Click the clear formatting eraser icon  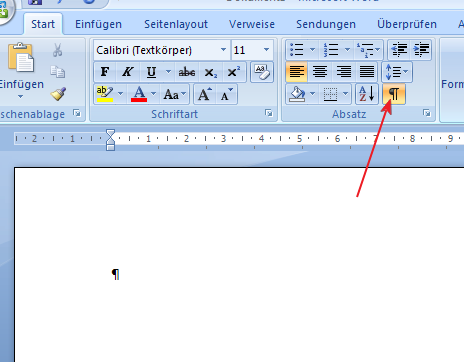coord(262,72)
